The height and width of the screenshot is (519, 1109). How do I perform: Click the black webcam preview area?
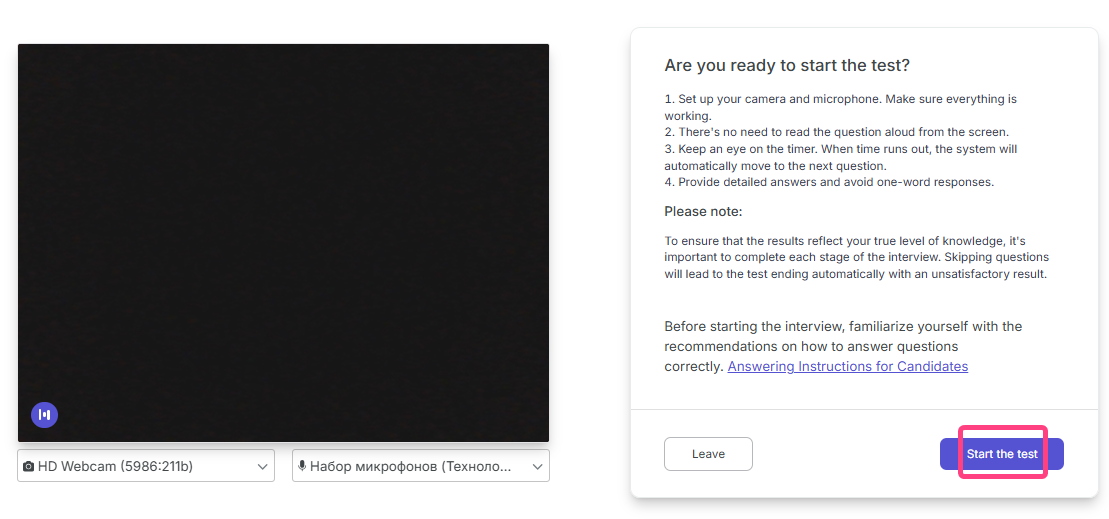[283, 242]
